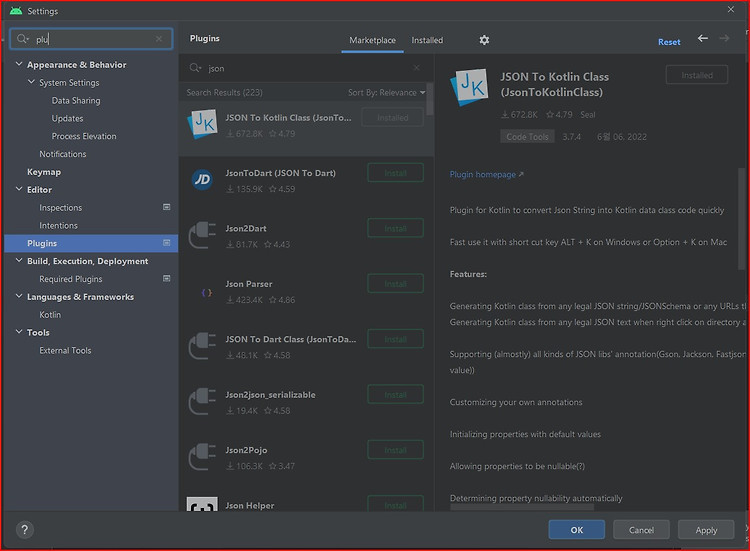
Task: Select Plugins in the settings tree
Action: click(91, 243)
